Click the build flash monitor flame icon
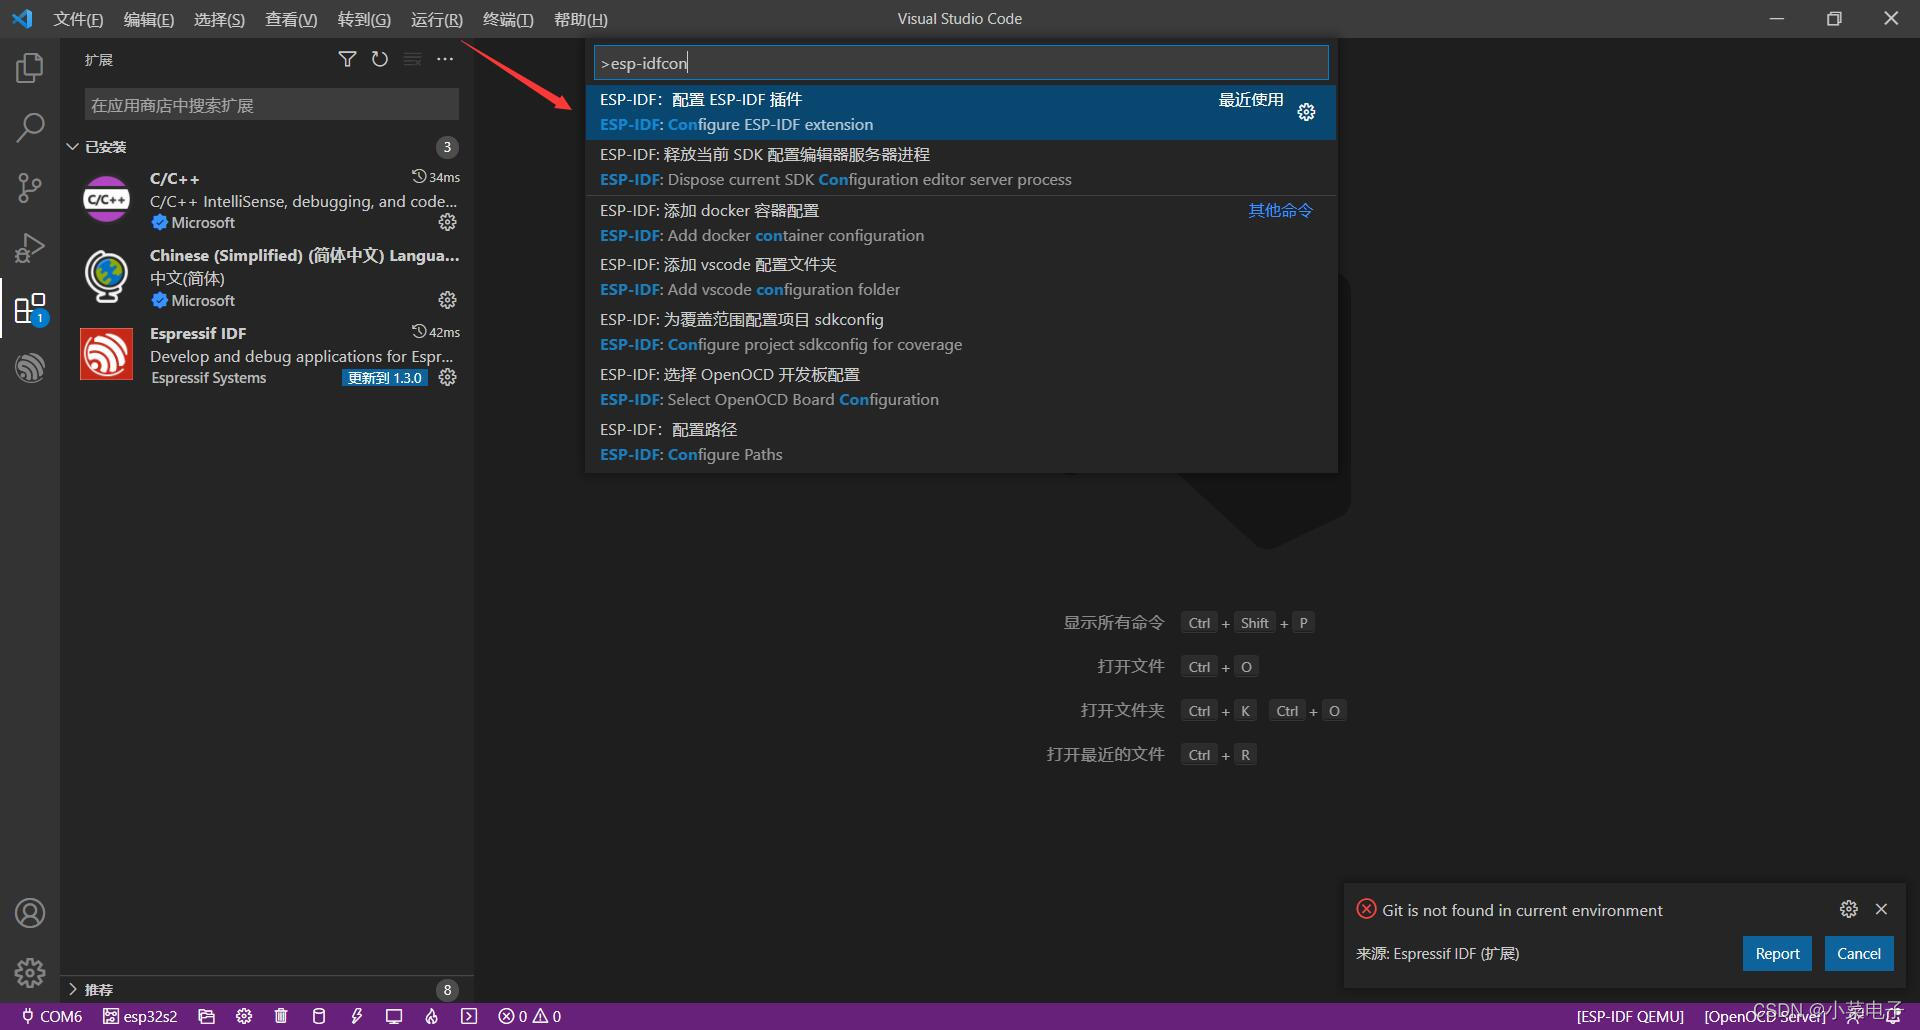Viewport: 1920px width, 1030px height. tap(432, 1016)
